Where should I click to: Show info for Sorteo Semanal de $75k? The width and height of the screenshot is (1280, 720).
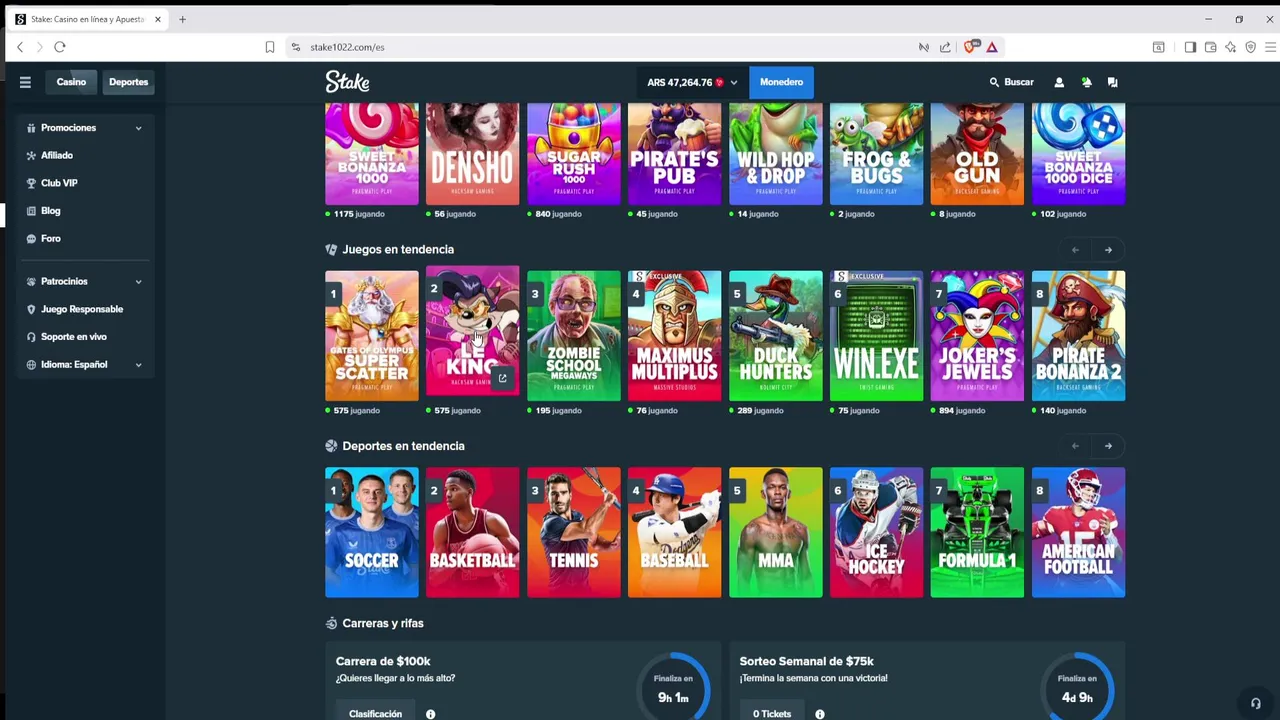click(x=819, y=714)
